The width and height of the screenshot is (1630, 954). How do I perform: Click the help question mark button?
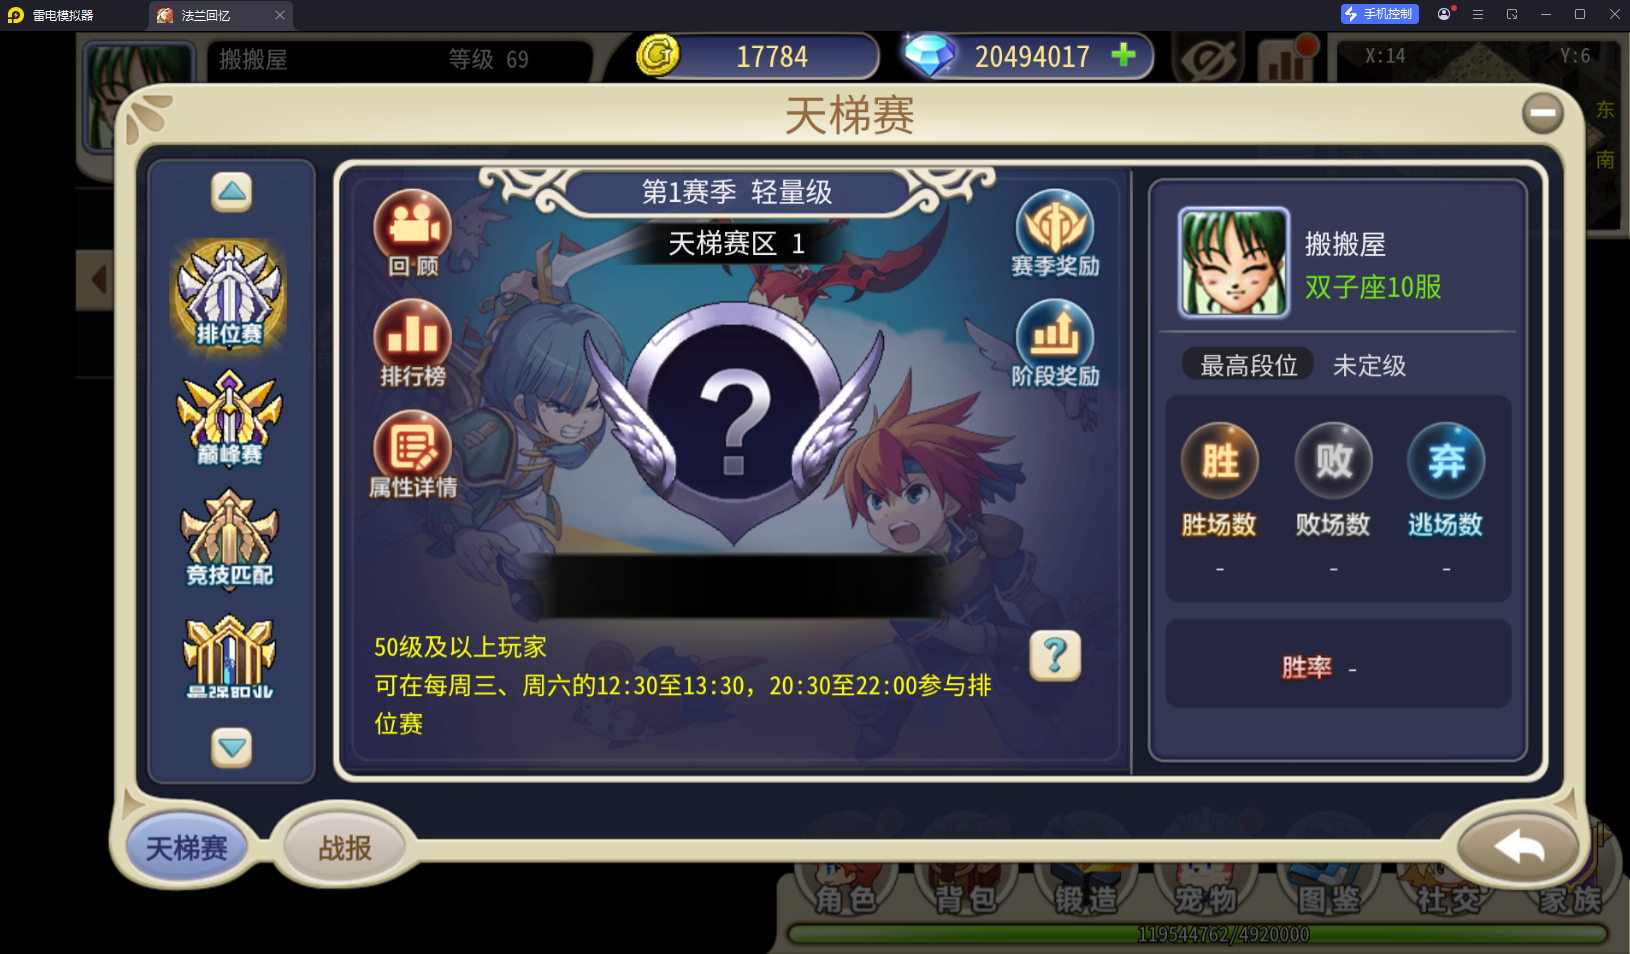click(x=1055, y=656)
